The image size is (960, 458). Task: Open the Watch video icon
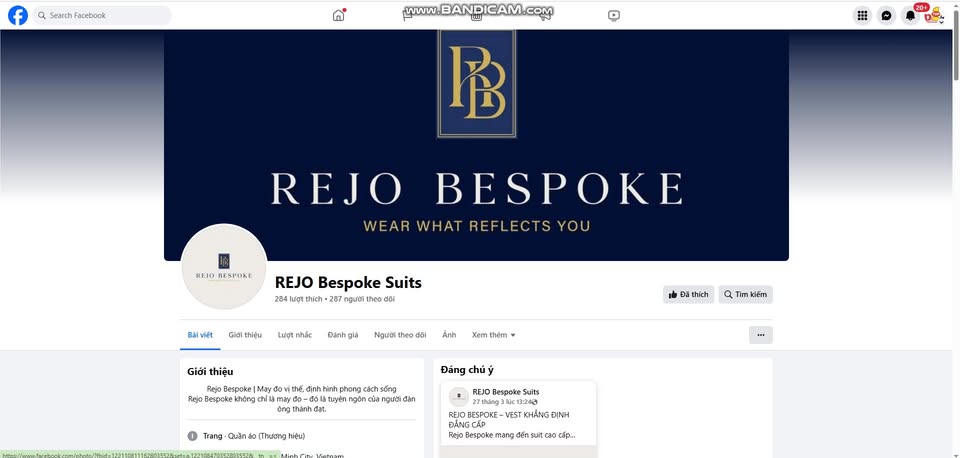click(614, 16)
